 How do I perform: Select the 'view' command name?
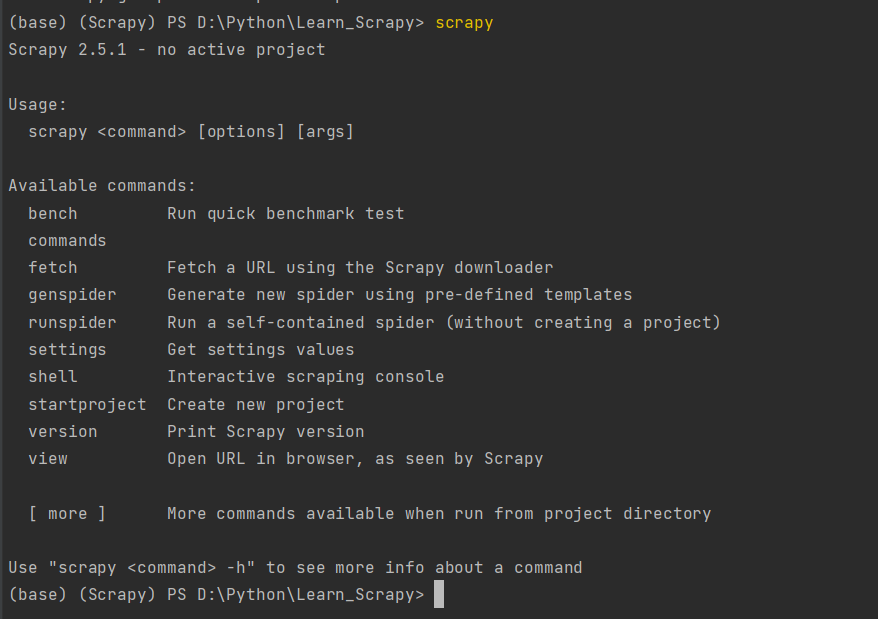pyautogui.click(x=48, y=459)
